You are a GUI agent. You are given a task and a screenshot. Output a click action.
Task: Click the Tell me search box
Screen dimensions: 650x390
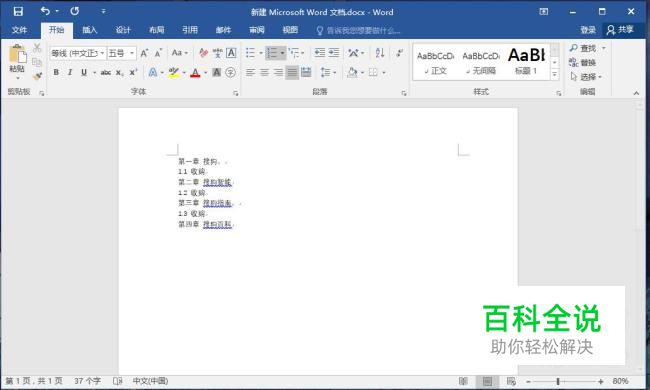[359, 30]
